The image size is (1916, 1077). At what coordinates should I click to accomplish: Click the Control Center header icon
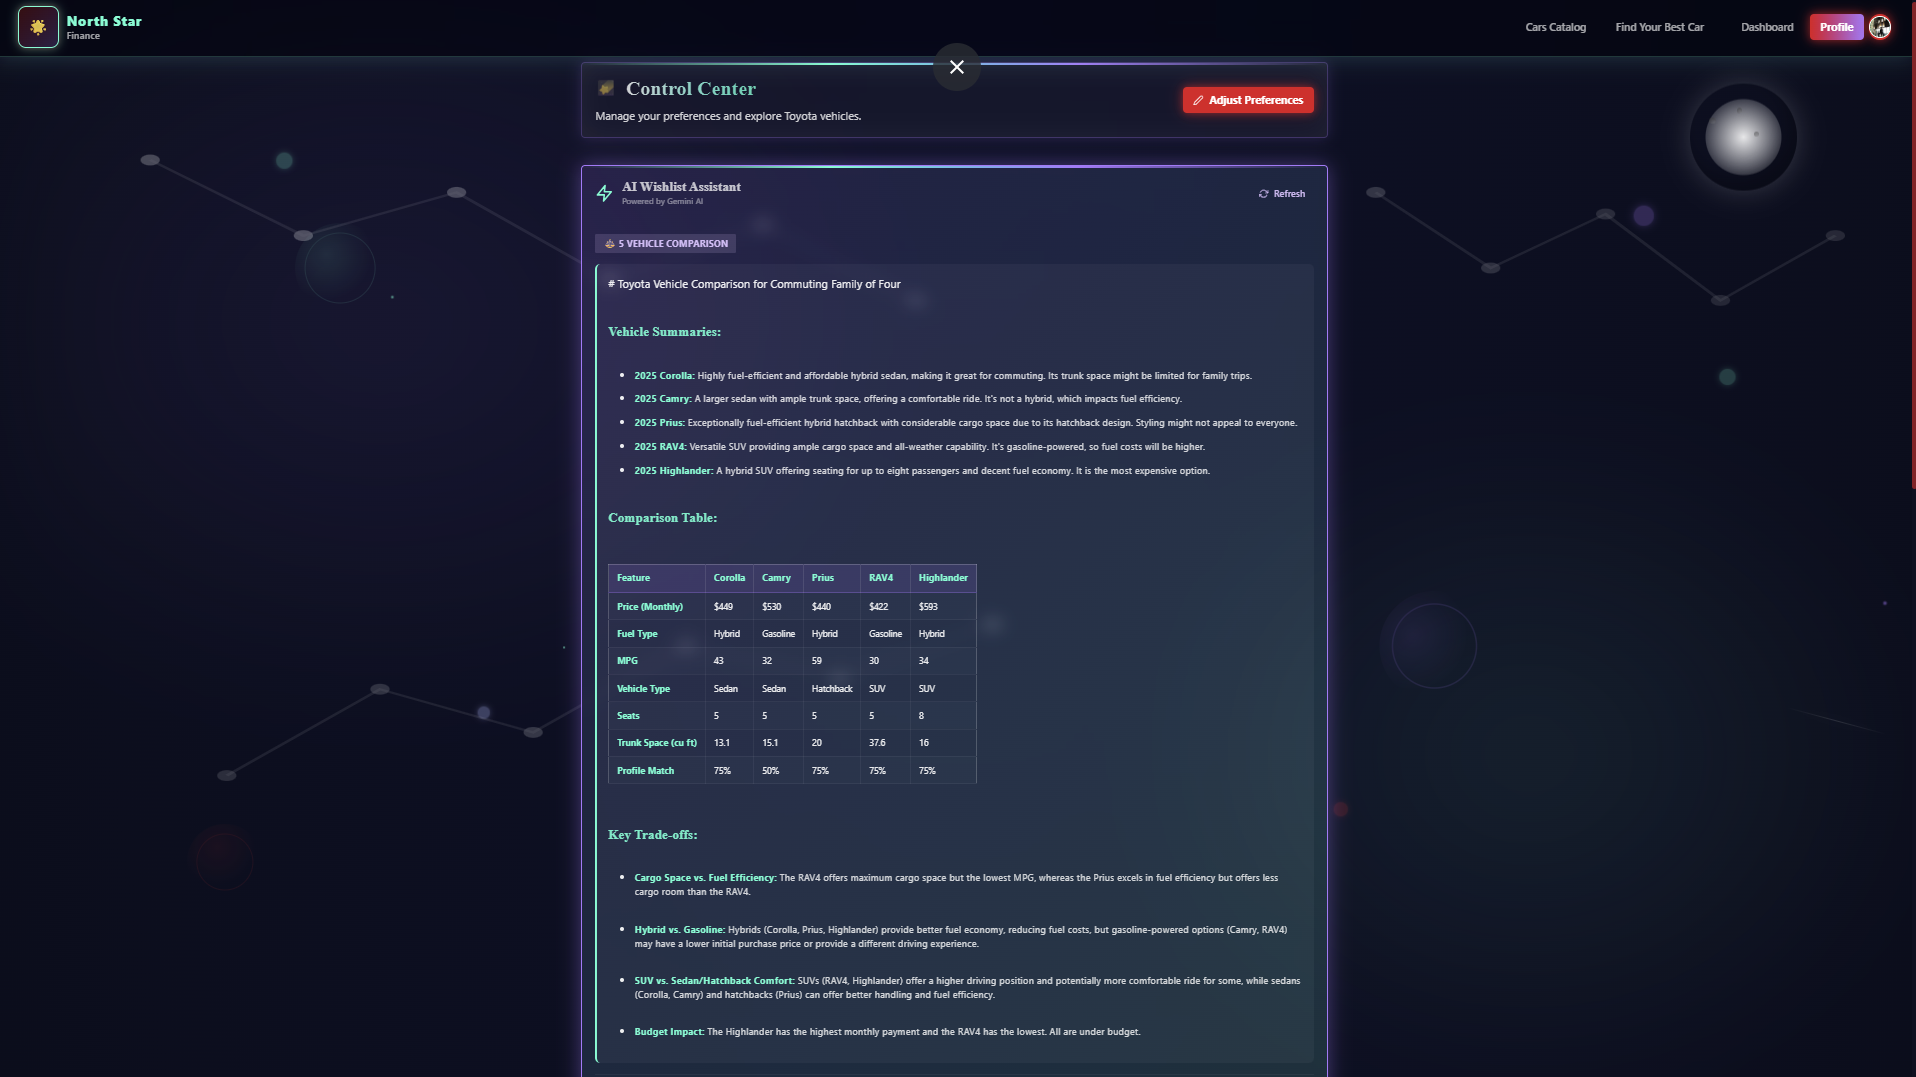[x=606, y=88]
